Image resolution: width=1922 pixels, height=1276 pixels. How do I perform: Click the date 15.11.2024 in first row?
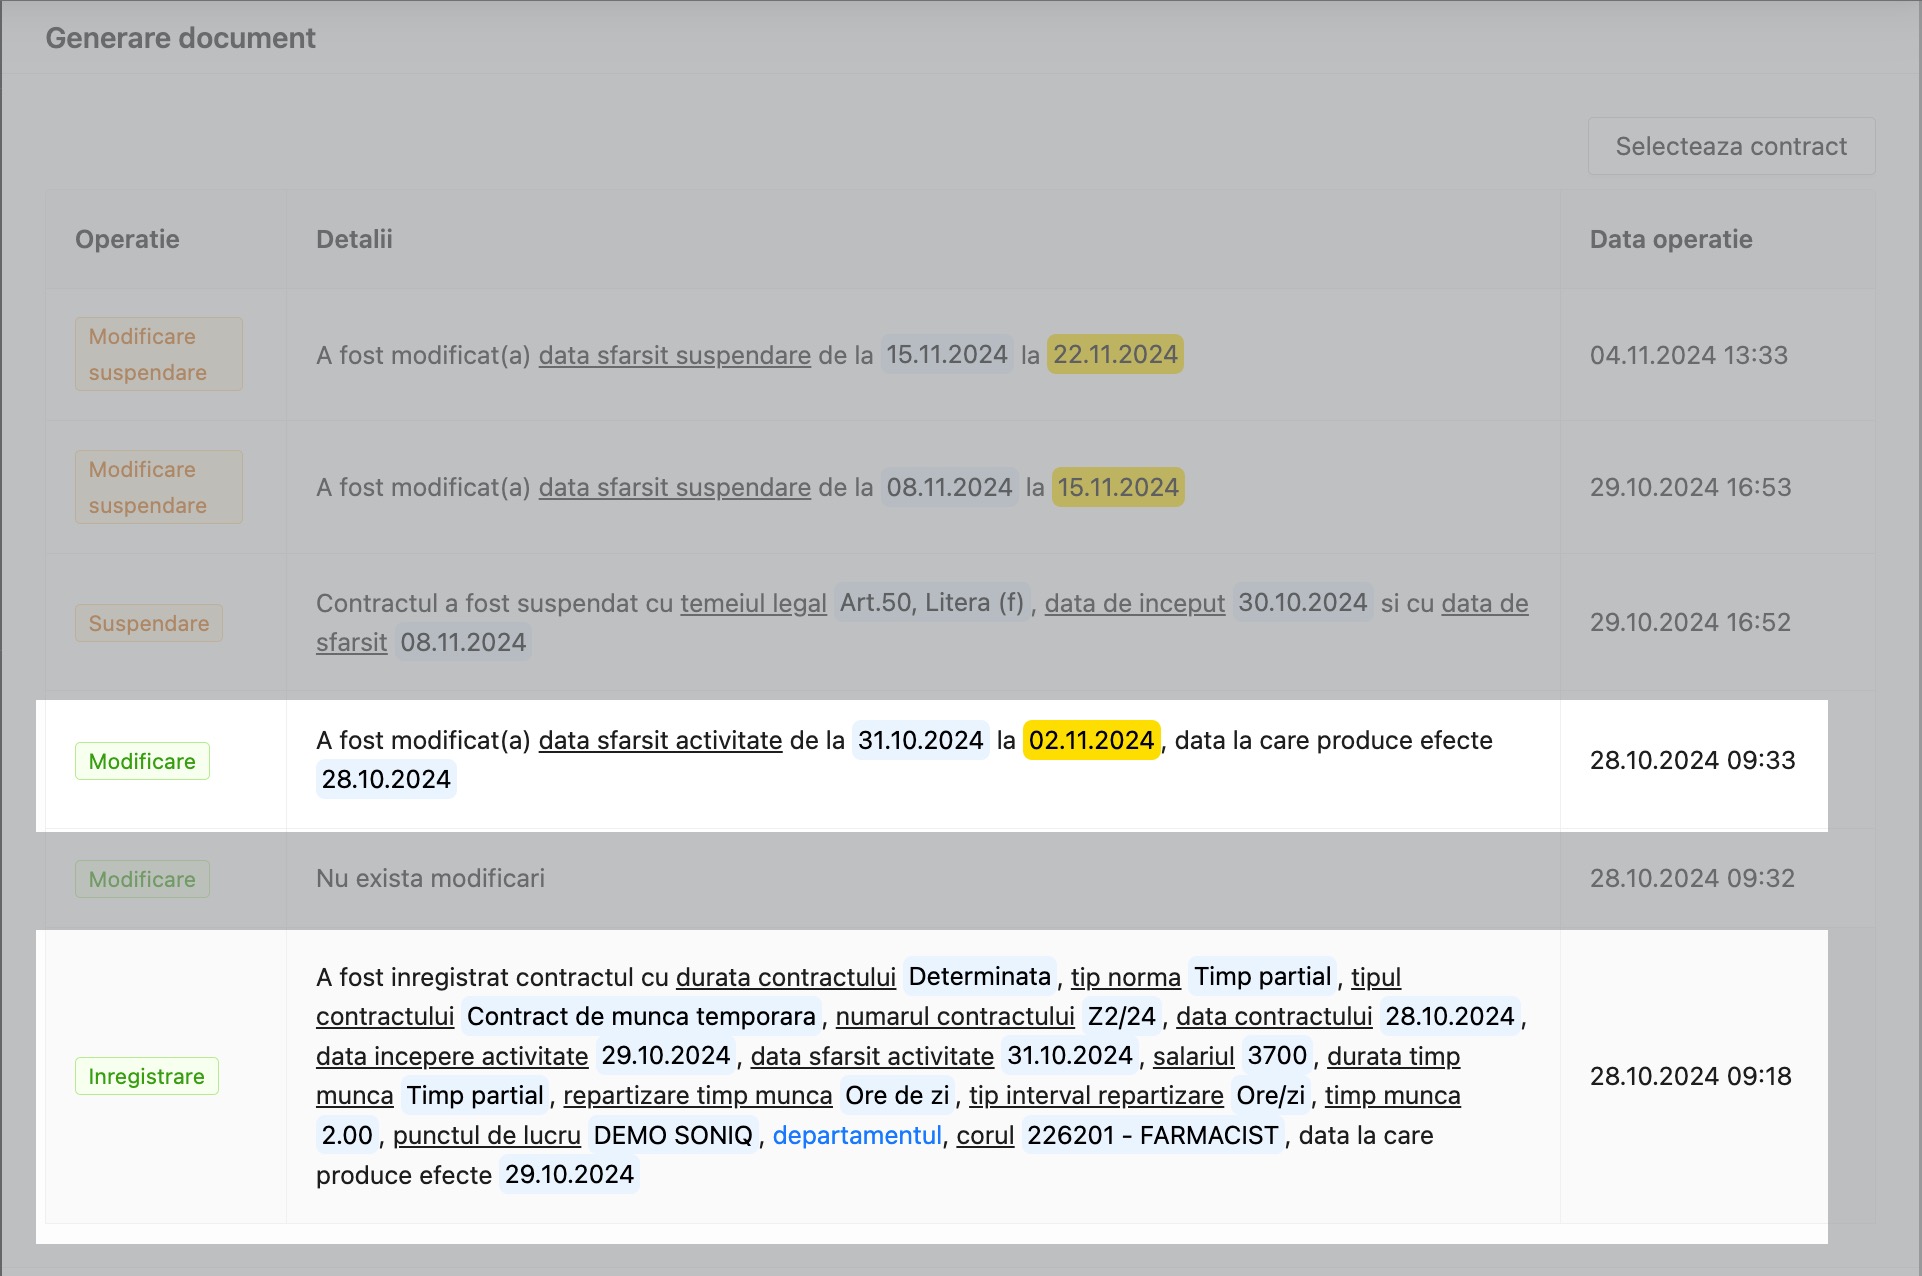pyautogui.click(x=947, y=354)
